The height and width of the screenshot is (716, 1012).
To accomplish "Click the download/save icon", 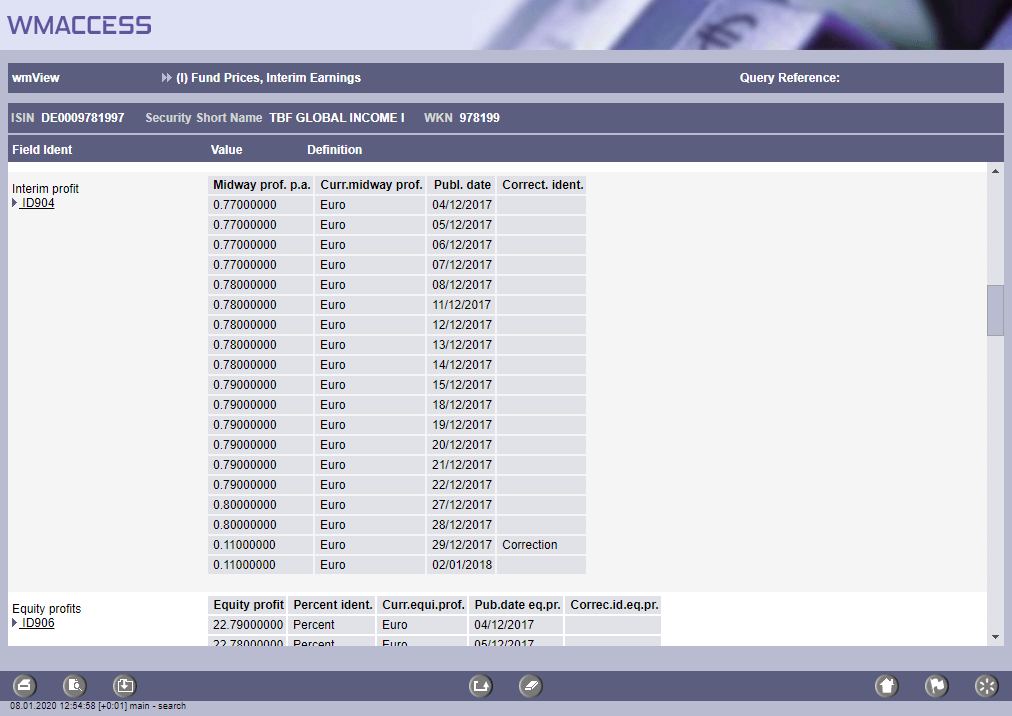I will coord(124,686).
